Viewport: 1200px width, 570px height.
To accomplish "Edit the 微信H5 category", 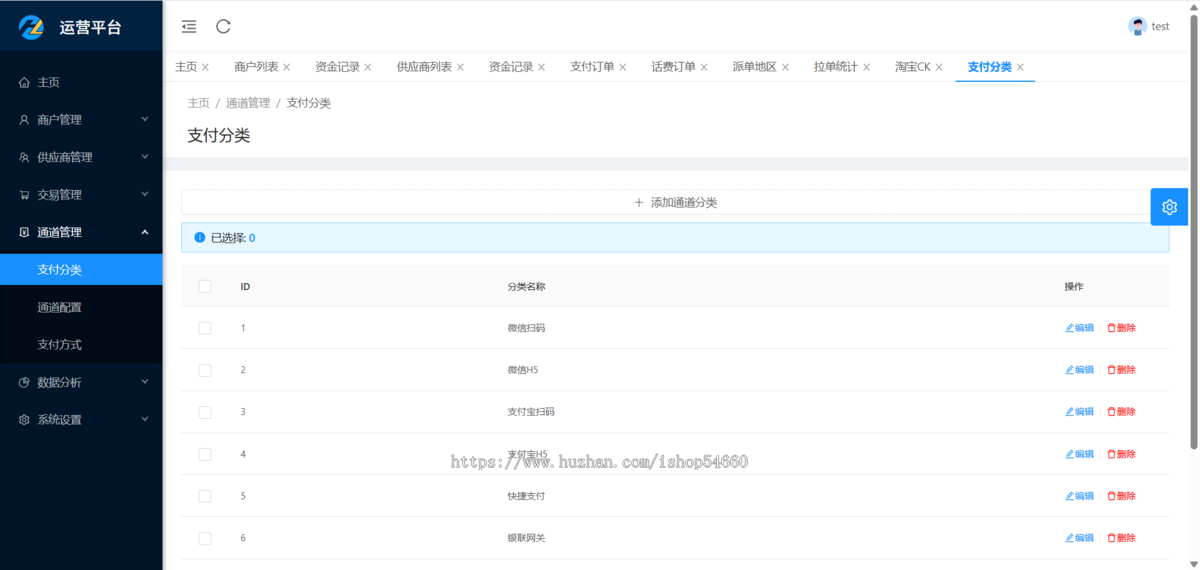I will point(1079,370).
